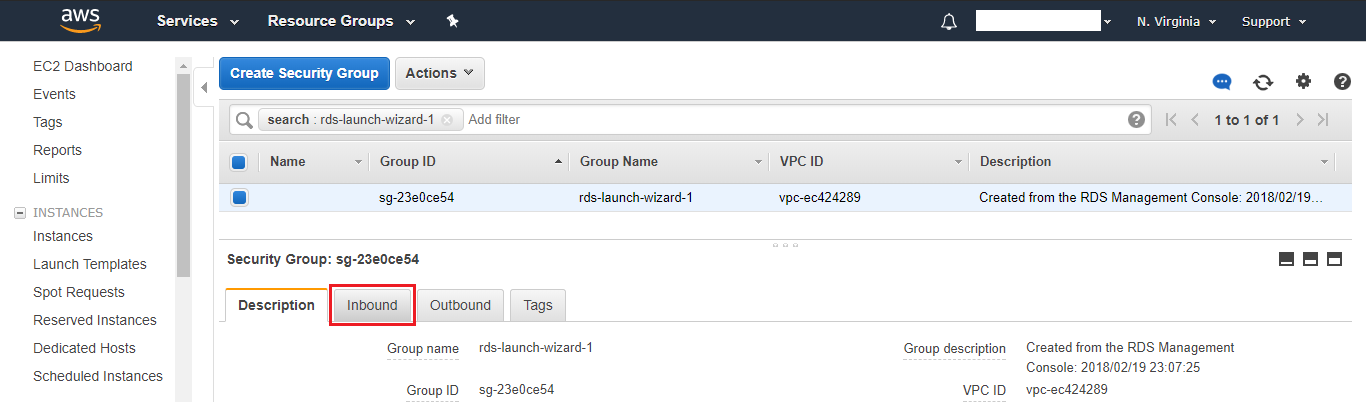Click the AWS logo home icon

click(80, 20)
